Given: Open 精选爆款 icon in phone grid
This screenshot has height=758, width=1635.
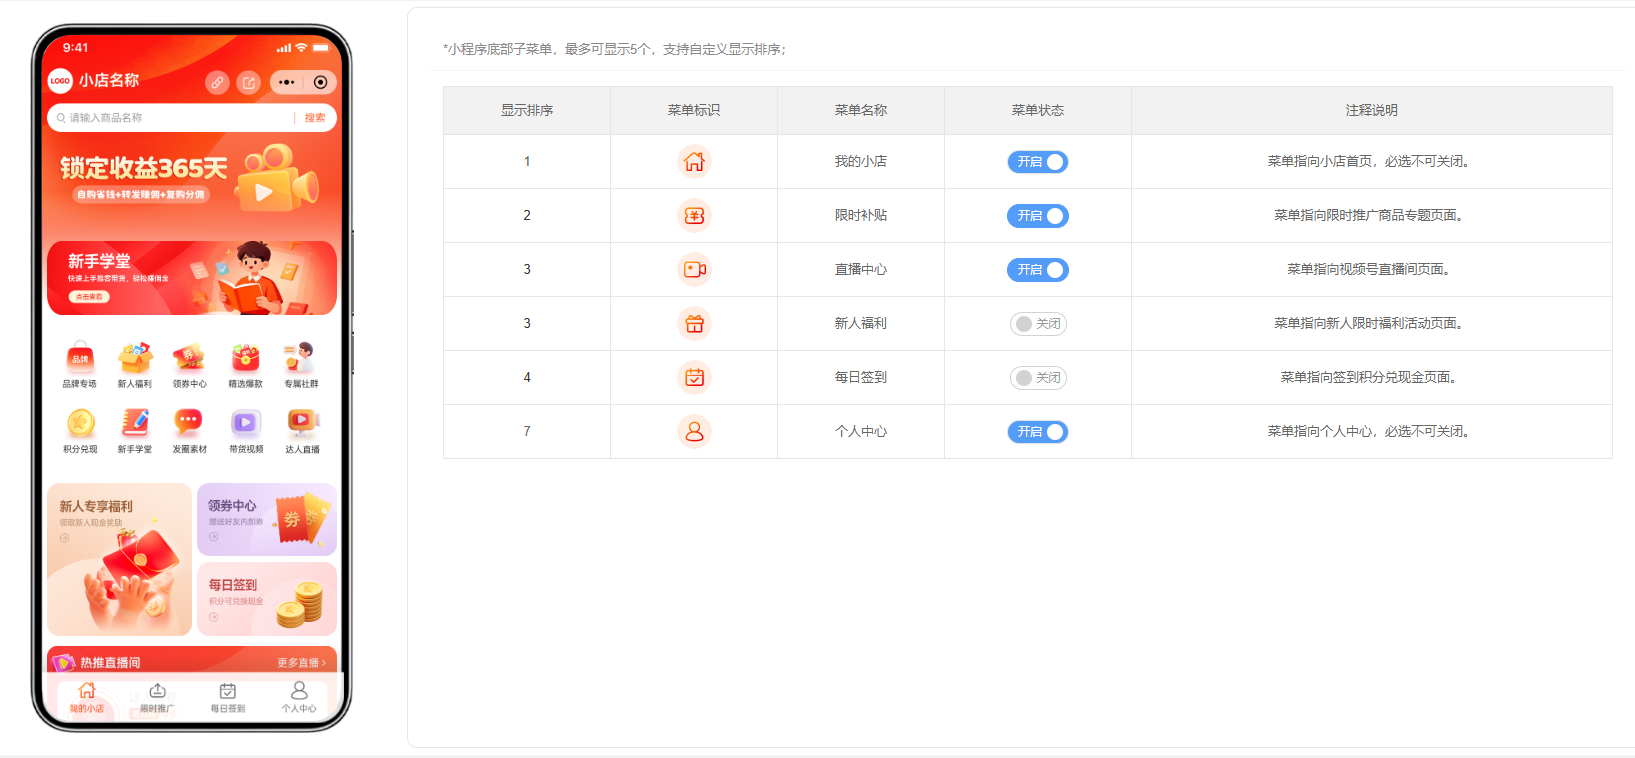Looking at the screenshot, I should click(246, 357).
